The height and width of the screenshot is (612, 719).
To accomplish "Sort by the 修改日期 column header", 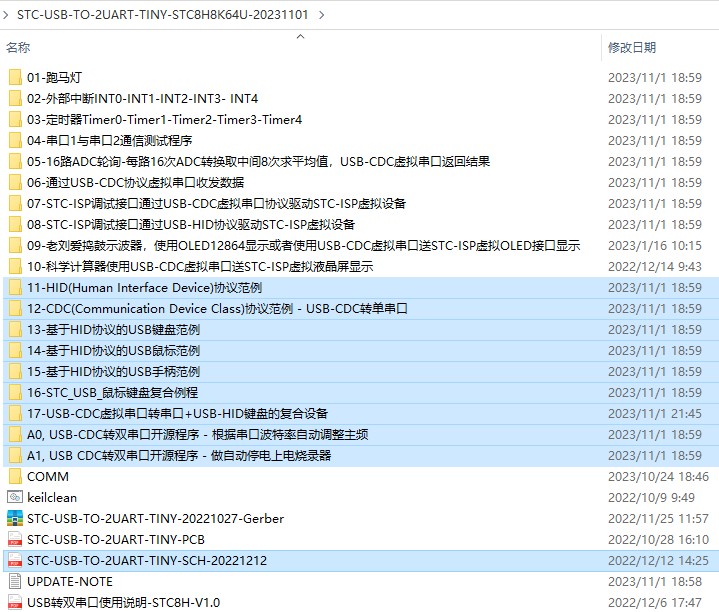I will (x=632, y=47).
